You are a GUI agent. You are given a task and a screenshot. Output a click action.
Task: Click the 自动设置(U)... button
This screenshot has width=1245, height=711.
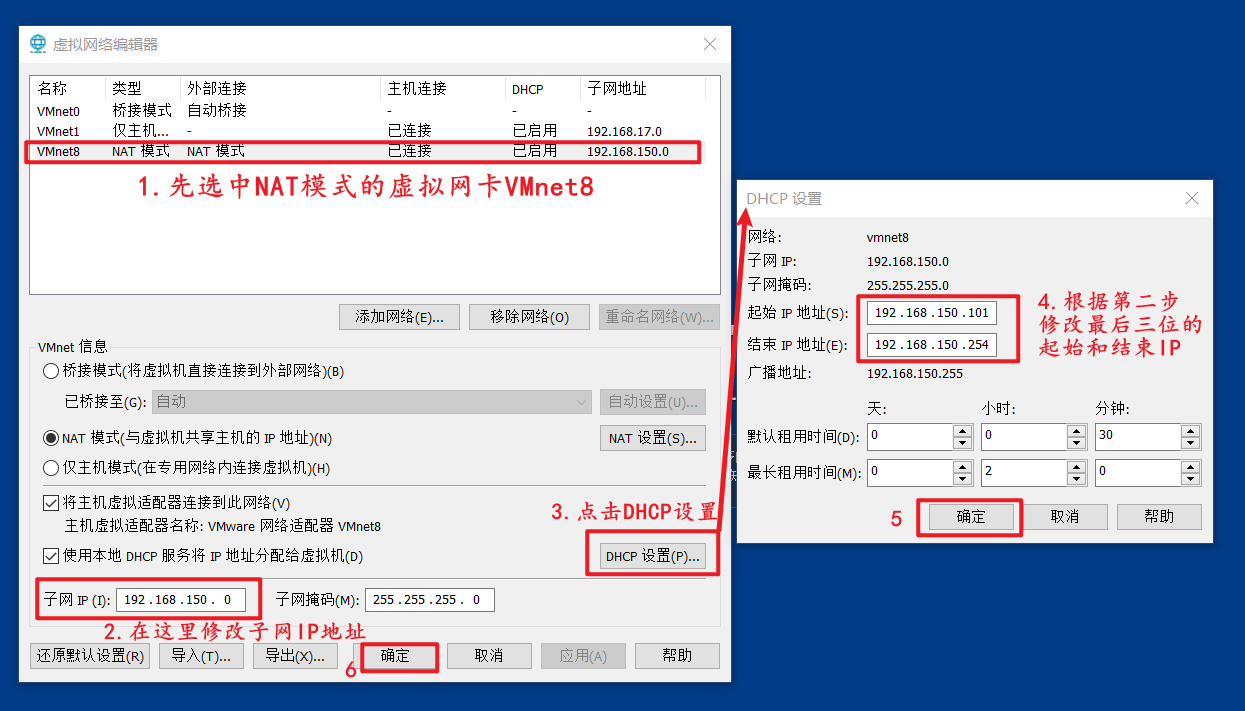(653, 401)
